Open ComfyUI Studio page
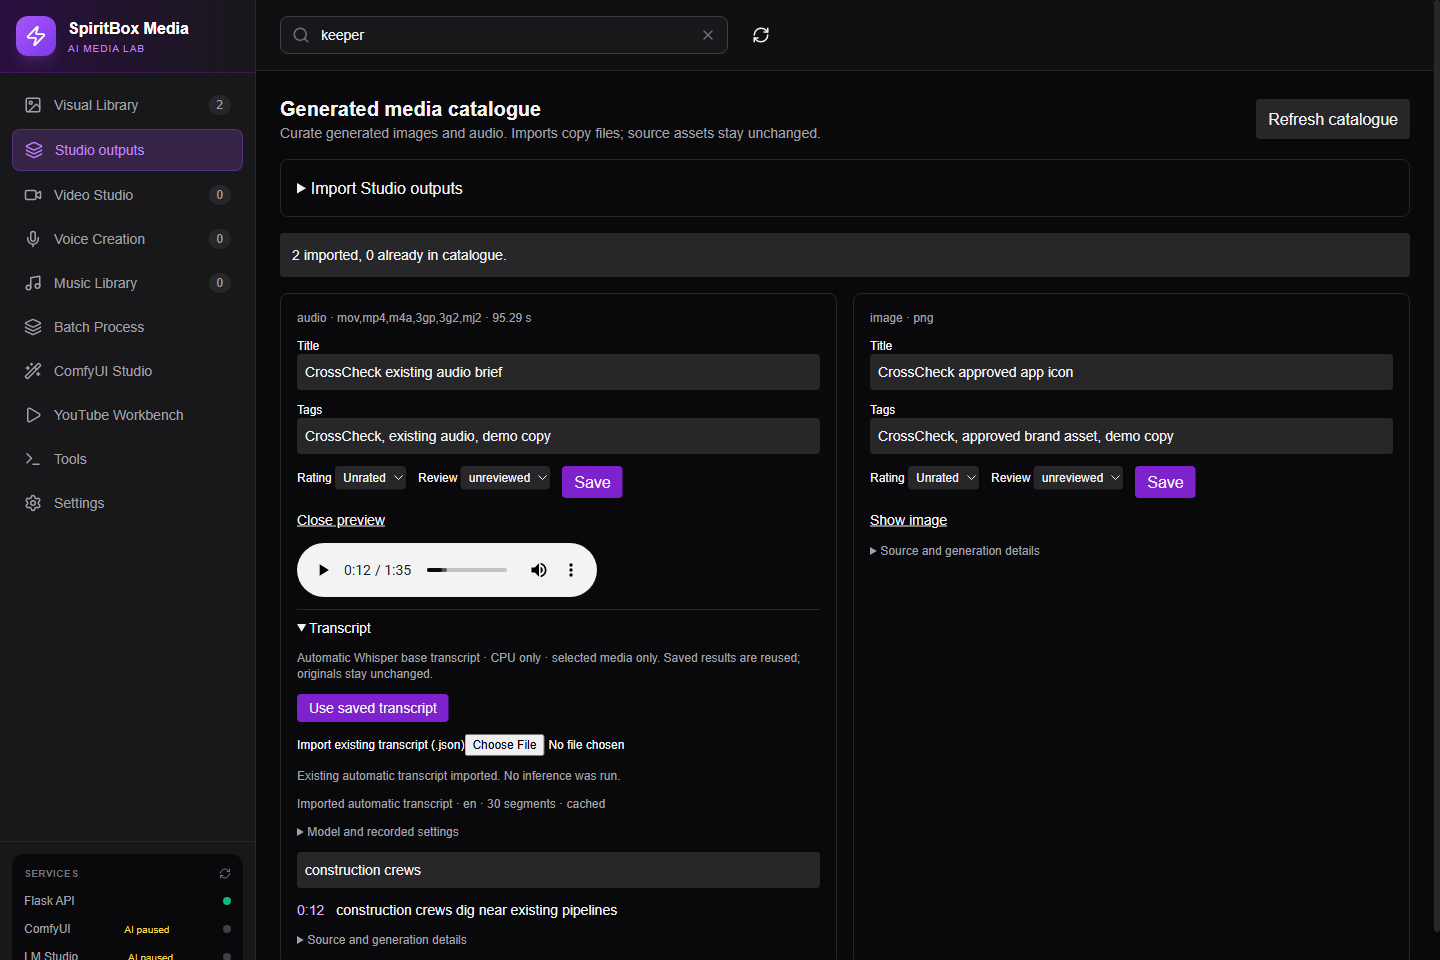Image resolution: width=1440 pixels, height=960 pixels. click(x=127, y=371)
